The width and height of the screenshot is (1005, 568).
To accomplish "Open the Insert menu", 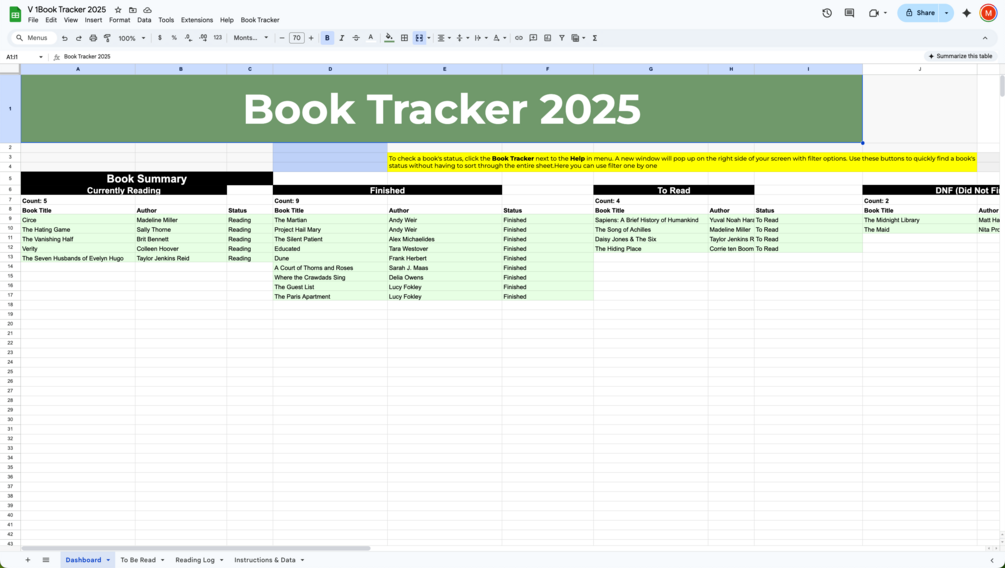I will click(93, 21).
